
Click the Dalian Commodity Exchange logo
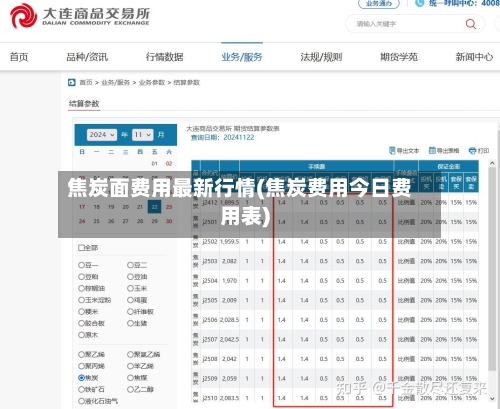coord(80,16)
